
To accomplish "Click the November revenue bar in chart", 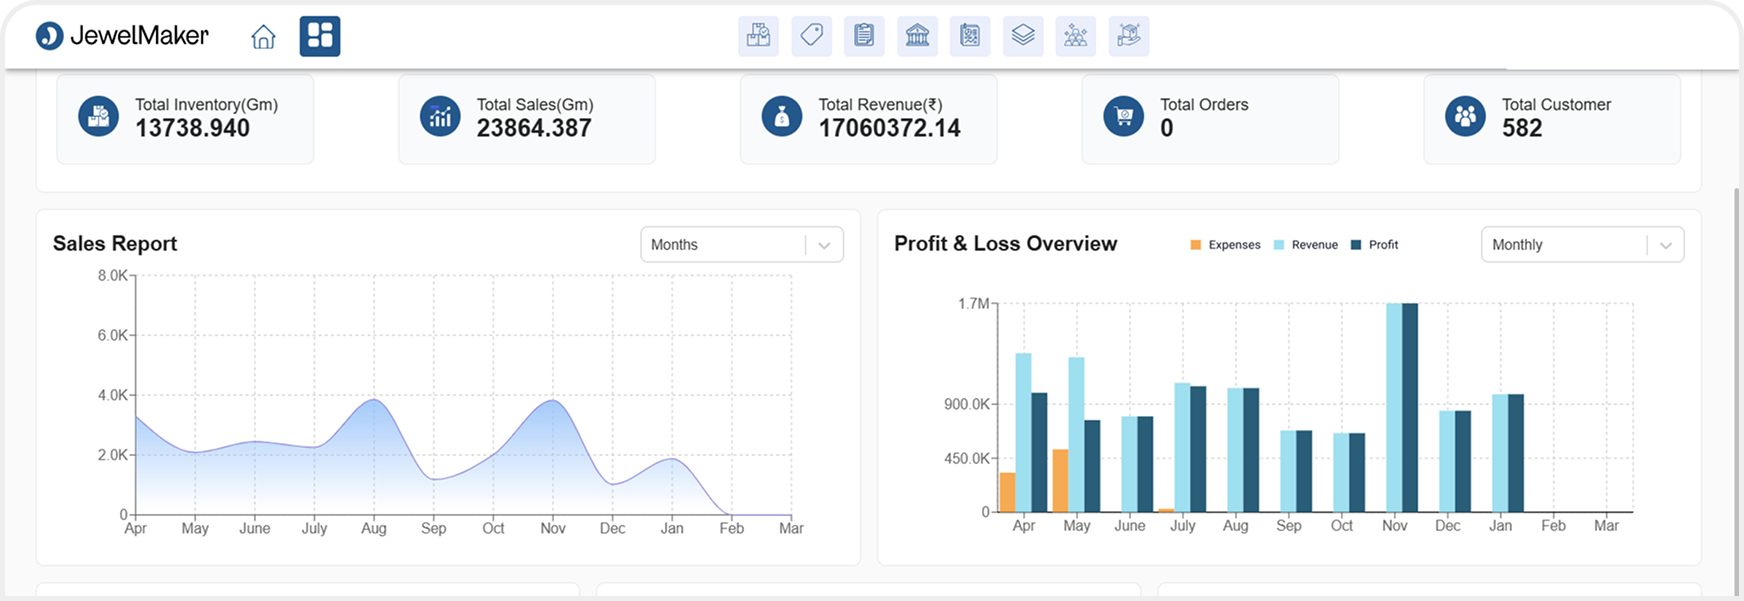I will [x=1394, y=408].
